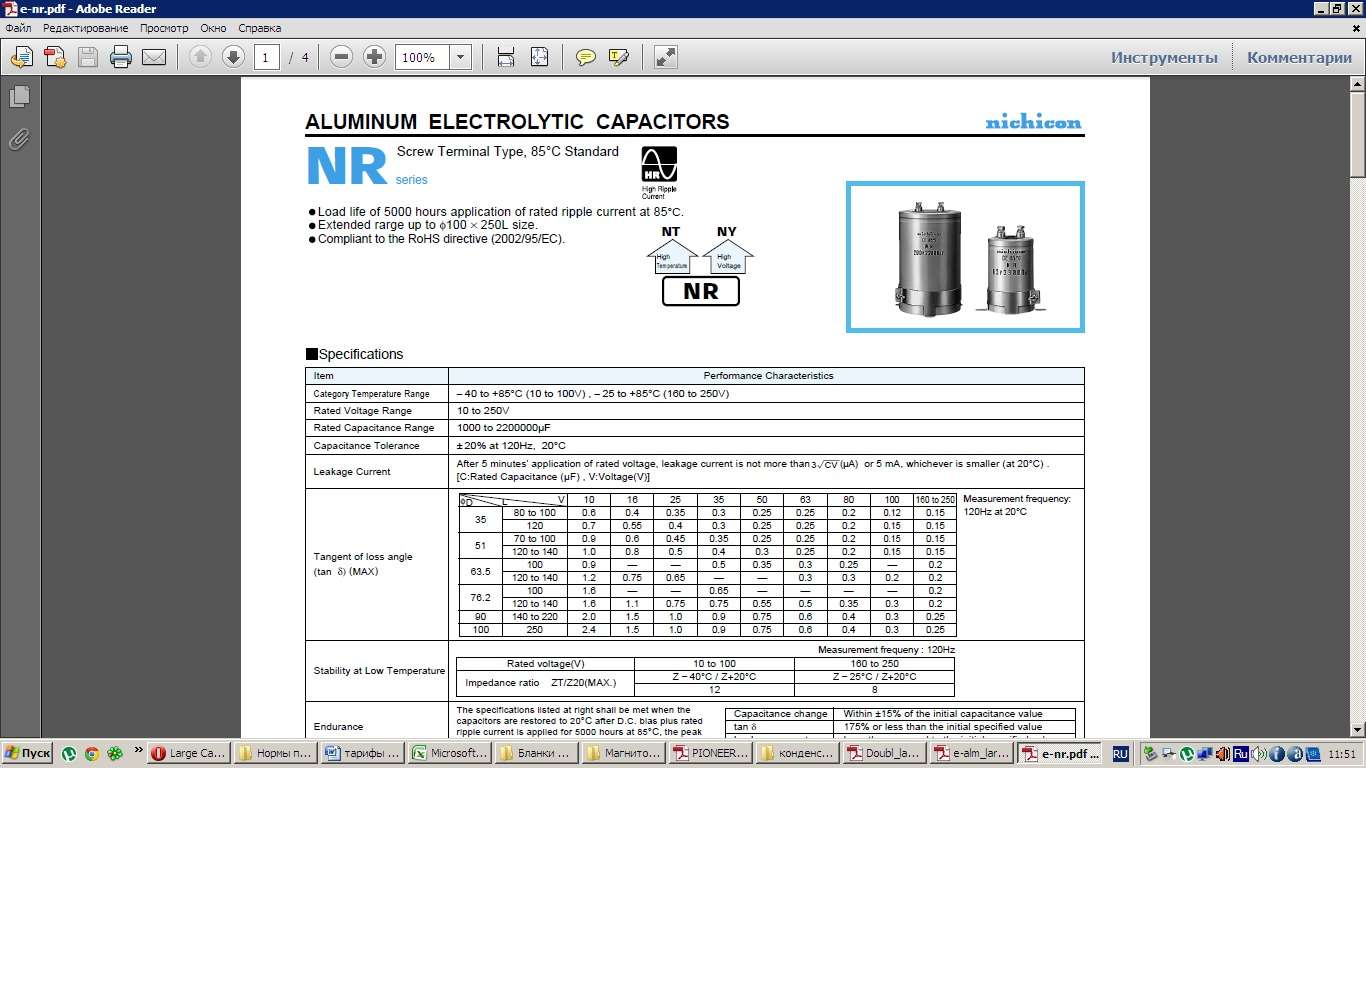
Task: Go to next page arrow icon
Action: (233, 57)
